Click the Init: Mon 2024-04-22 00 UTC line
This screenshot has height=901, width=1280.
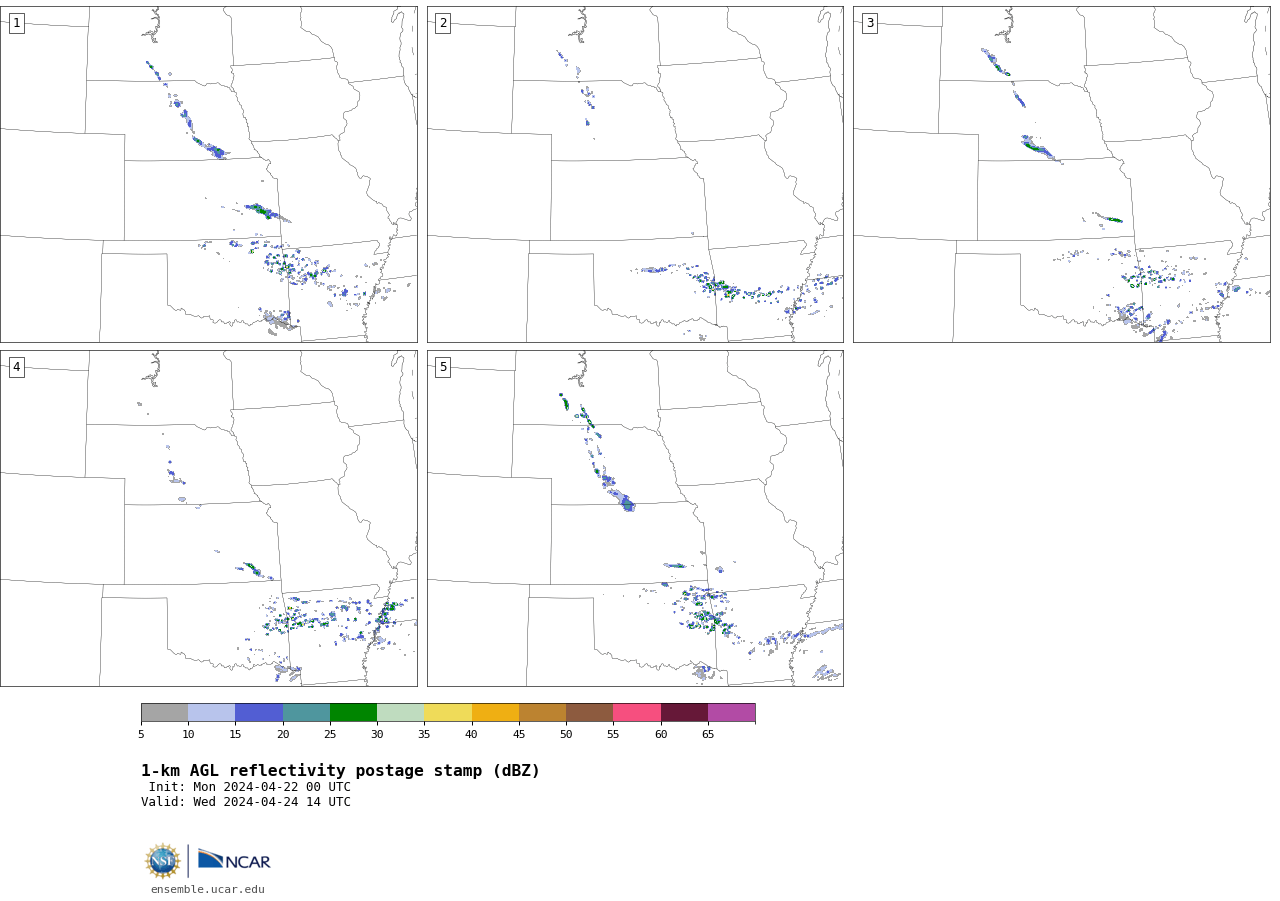250,787
